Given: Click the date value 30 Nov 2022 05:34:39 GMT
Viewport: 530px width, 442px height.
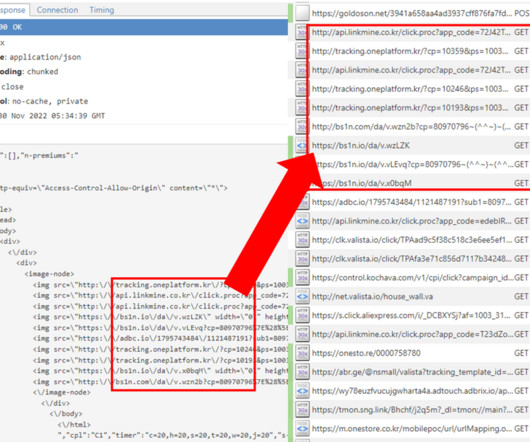Looking at the screenshot, I should (52, 116).
